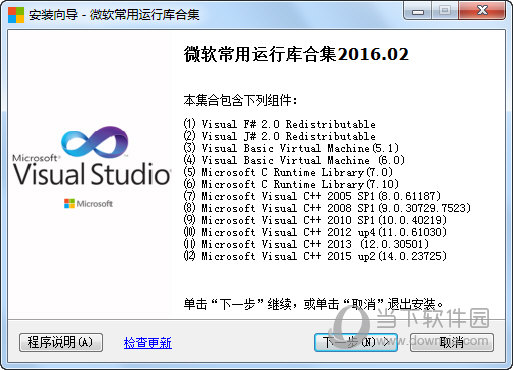Click the 程序说明(A) button
Screen dimensions: 513x370
pos(61,342)
